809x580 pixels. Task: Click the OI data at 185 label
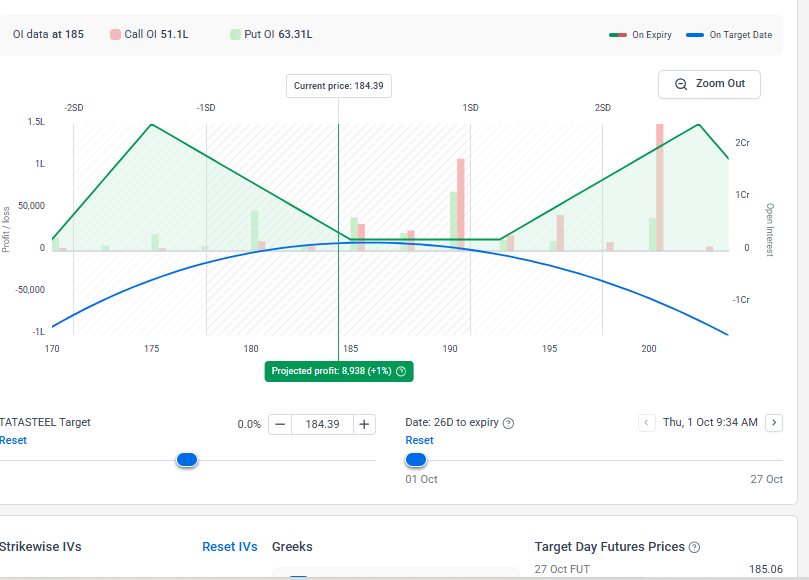[x=48, y=35]
